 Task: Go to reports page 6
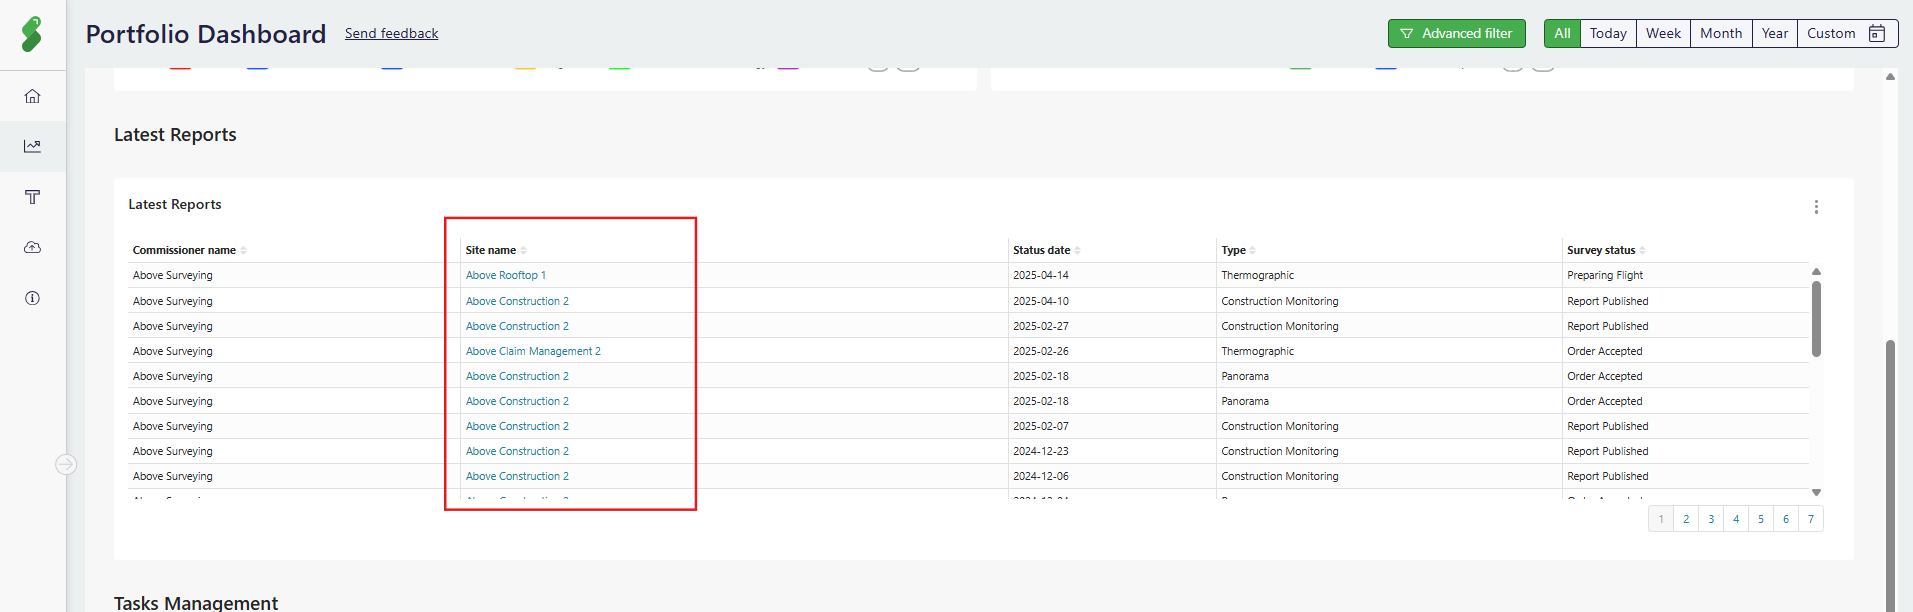[1786, 519]
